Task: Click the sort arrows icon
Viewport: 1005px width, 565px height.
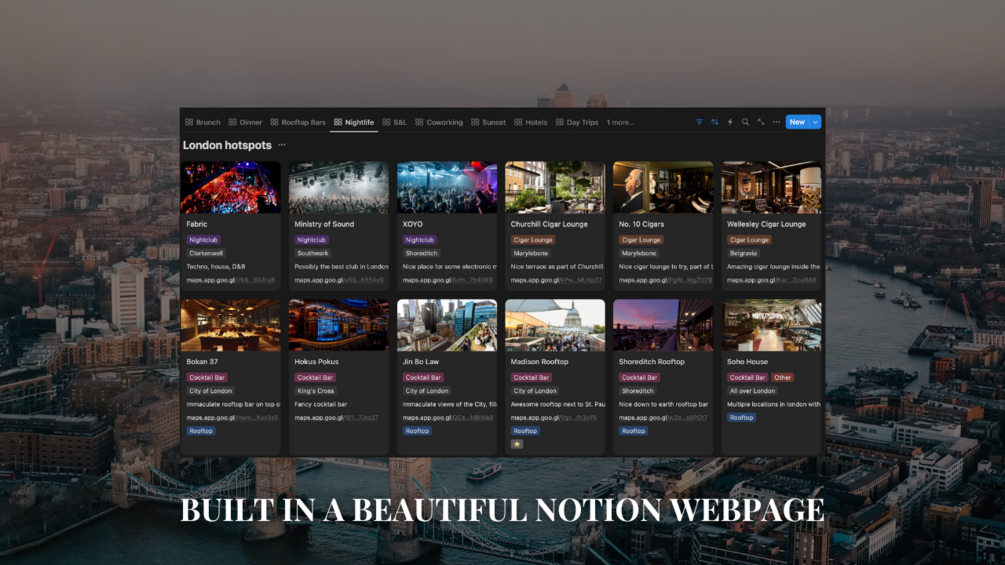Action: [x=715, y=122]
